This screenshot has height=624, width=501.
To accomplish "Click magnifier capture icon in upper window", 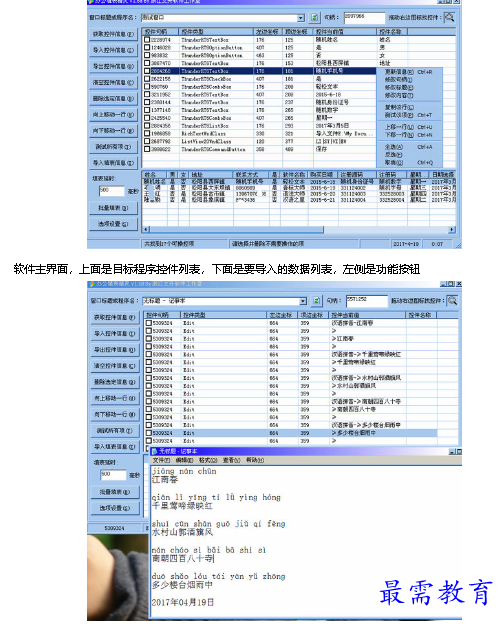I will coord(449,17).
